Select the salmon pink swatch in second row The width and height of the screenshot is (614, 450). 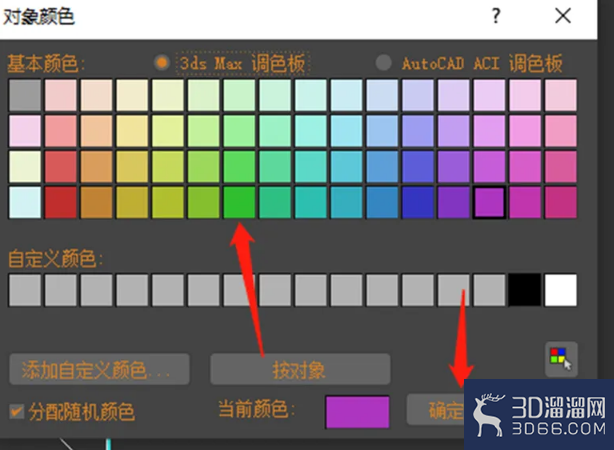(x=60, y=131)
